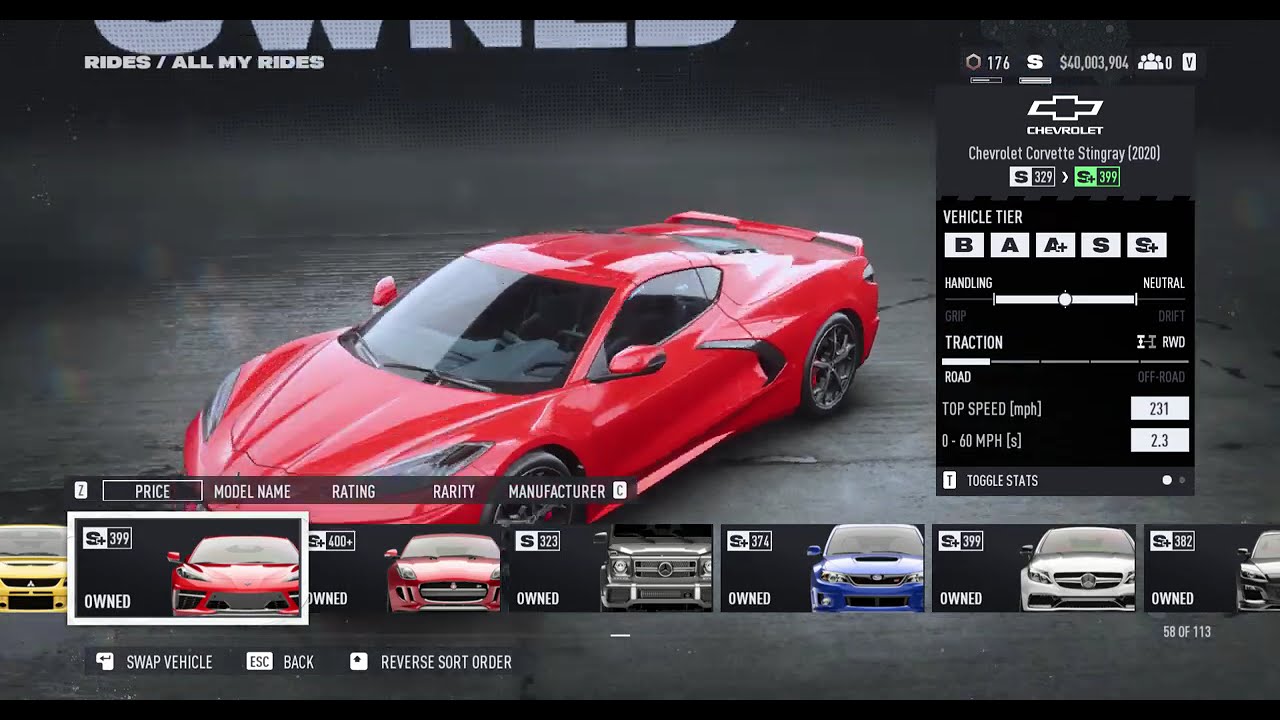Select vehicle tier B

click(964, 245)
